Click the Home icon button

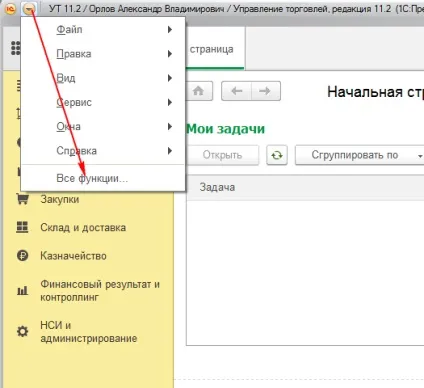point(199,91)
